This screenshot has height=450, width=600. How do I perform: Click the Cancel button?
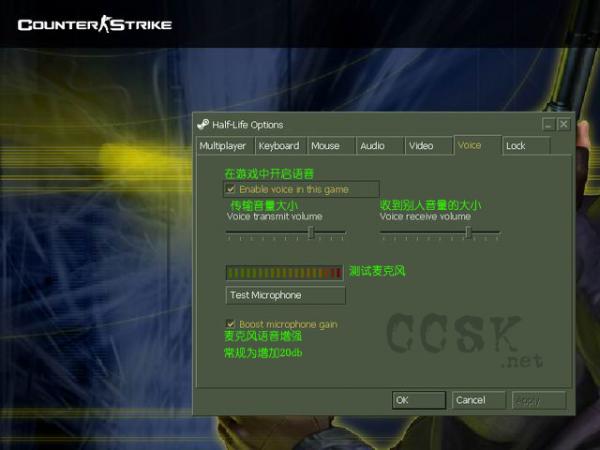478,400
